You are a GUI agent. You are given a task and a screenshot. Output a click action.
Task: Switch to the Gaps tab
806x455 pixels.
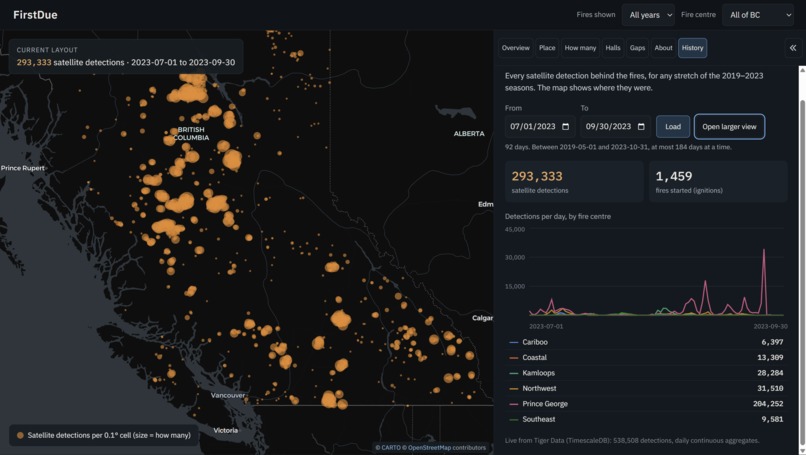point(637,48)
